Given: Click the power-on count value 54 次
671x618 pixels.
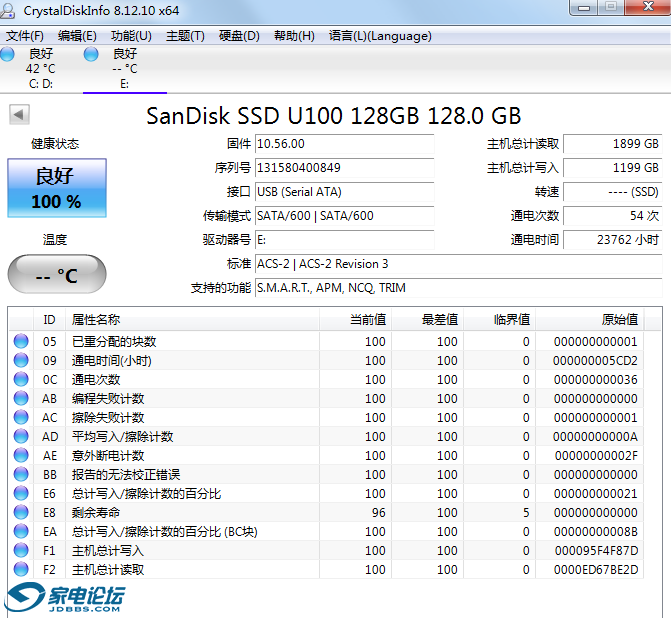Looking at the screenshot, I should click(x=613, y=216).
